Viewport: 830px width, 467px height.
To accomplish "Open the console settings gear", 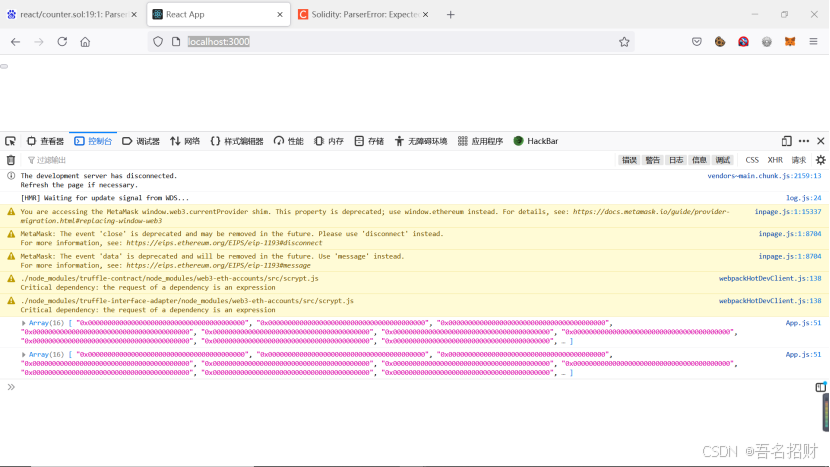I will pyautogui.click(x=820, y=160).
